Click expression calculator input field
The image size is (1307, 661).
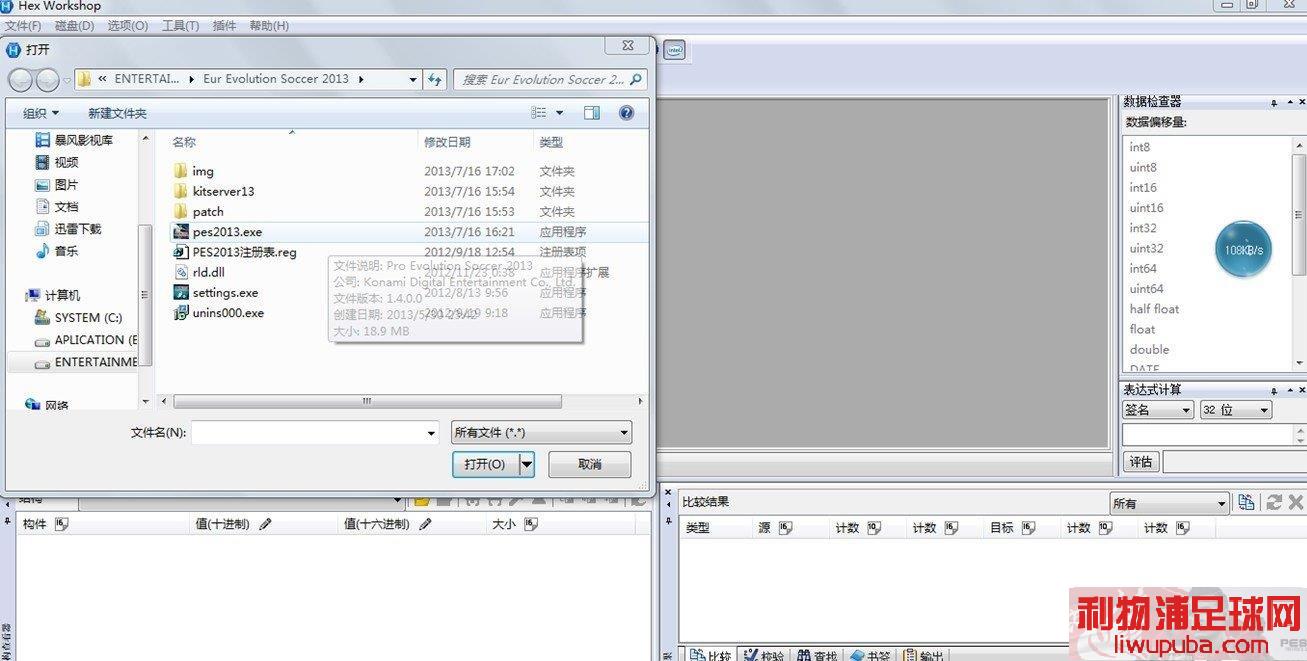[x=1207, y=435]
